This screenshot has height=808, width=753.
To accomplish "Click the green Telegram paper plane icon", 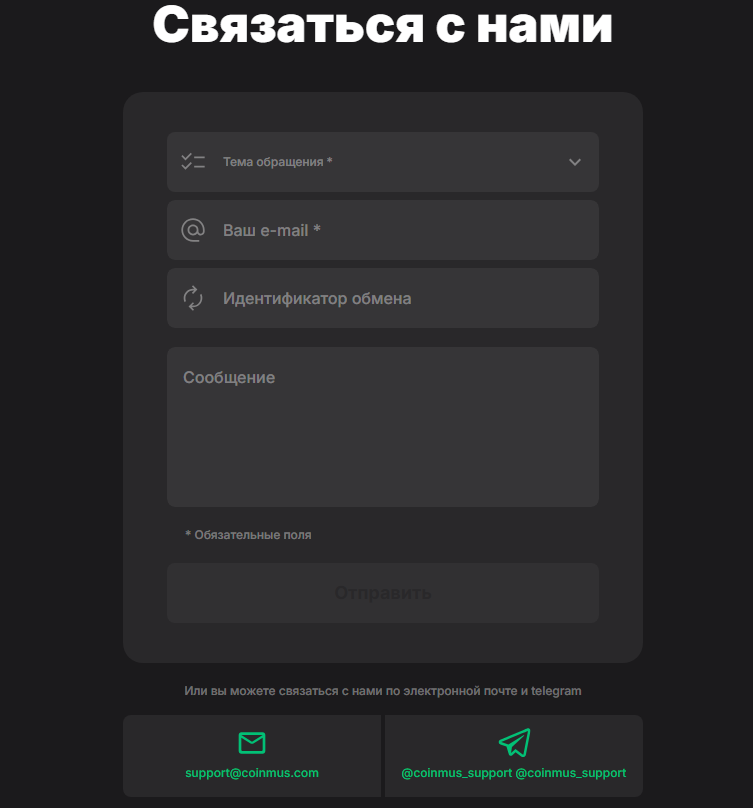I will click(514, 742).
